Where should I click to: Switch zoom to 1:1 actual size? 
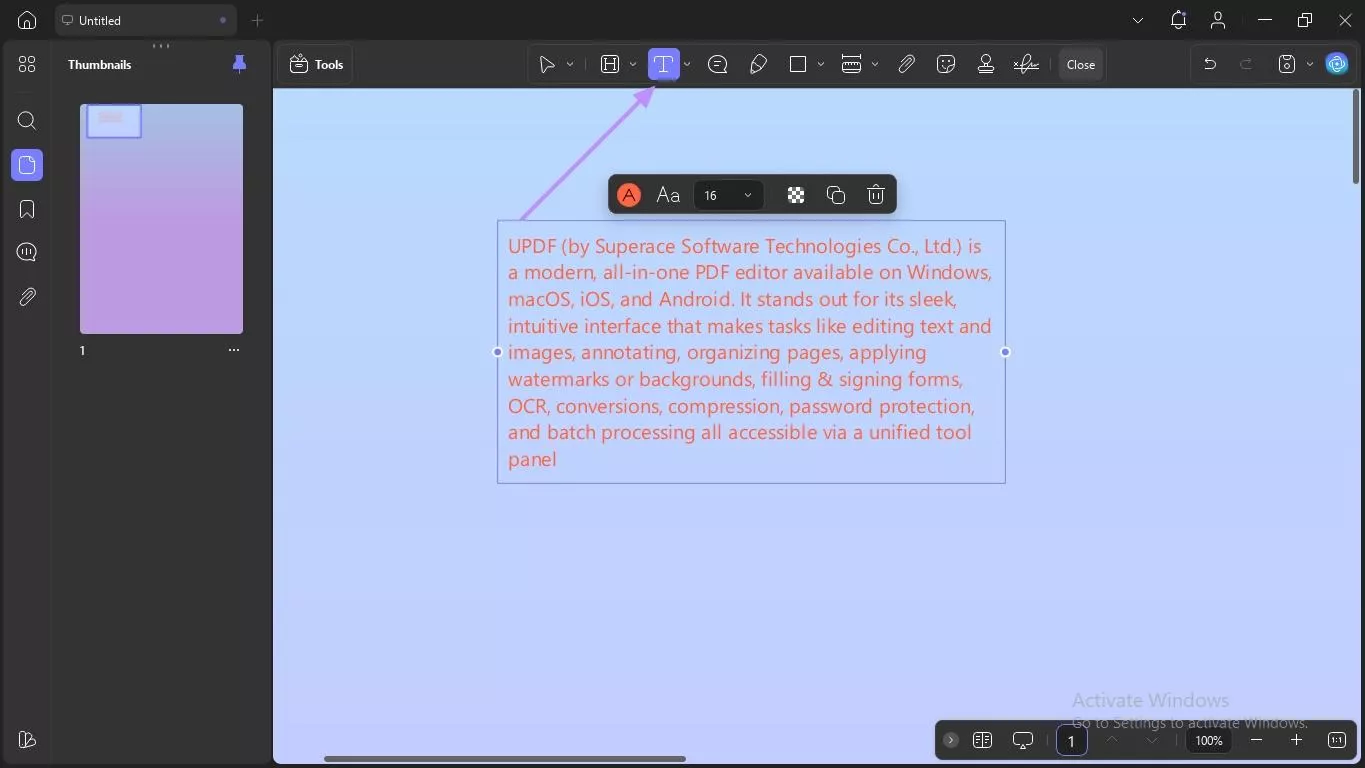[1337, 740]
